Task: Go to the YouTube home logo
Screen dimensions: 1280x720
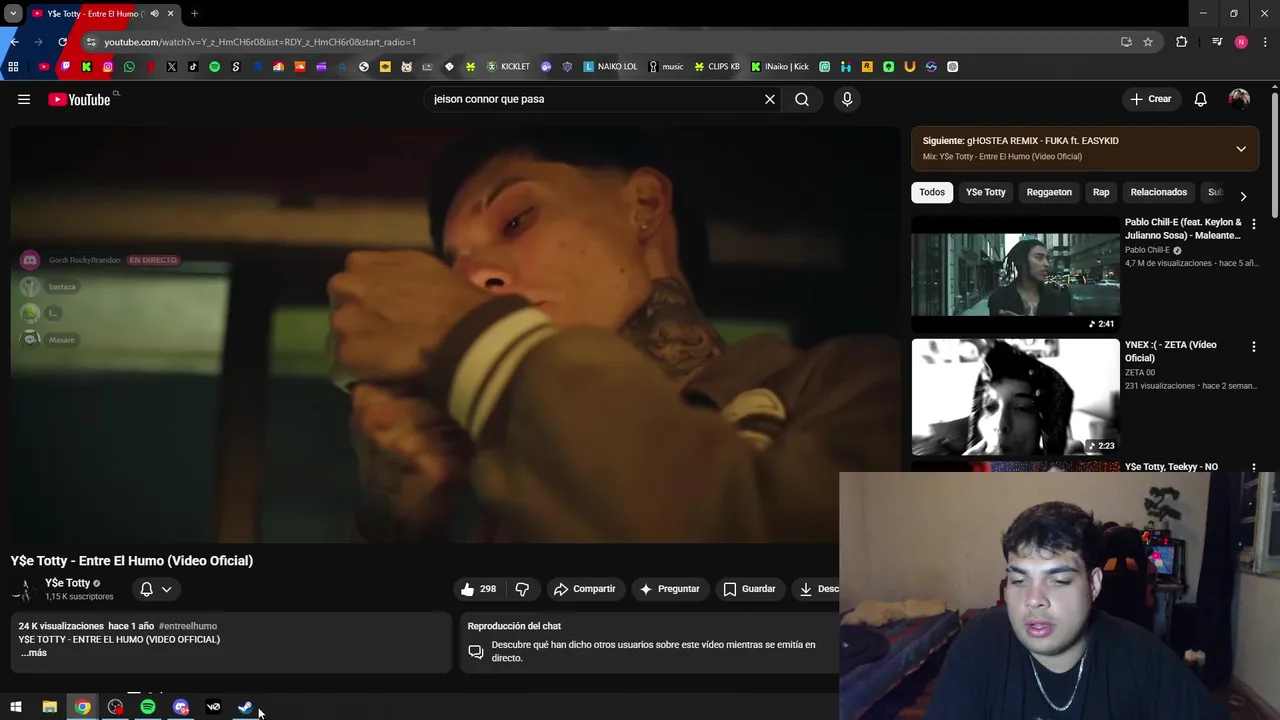Action: (79, 99)
